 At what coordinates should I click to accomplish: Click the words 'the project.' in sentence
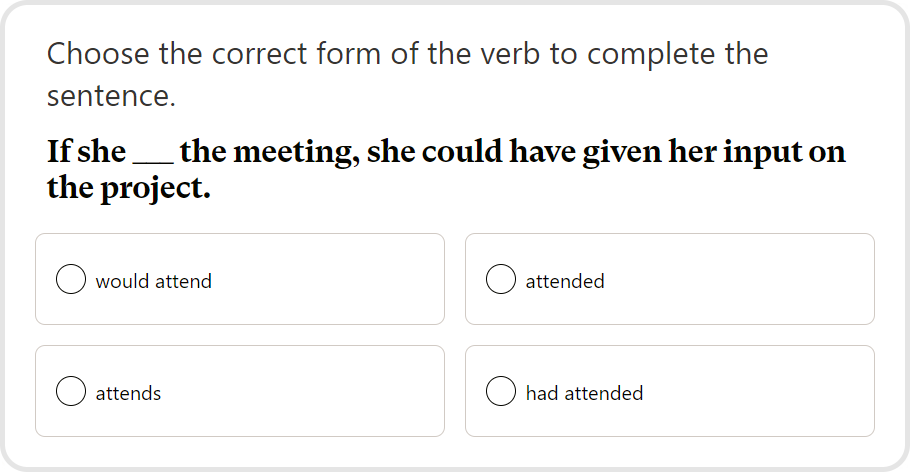click(x=129, y=188)
